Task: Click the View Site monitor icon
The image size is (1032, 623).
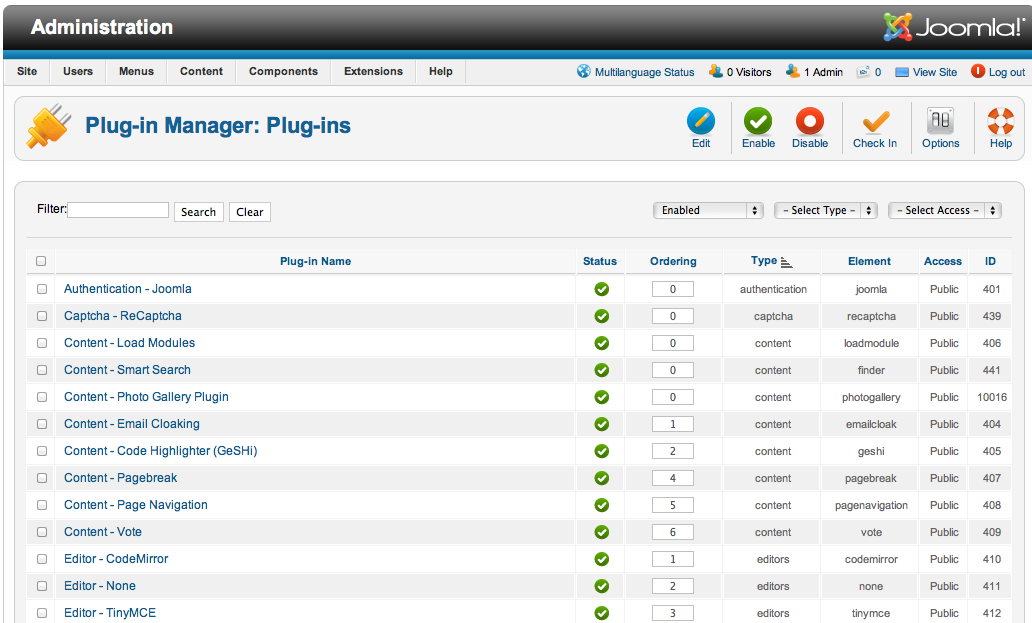Action: point(902,72)
